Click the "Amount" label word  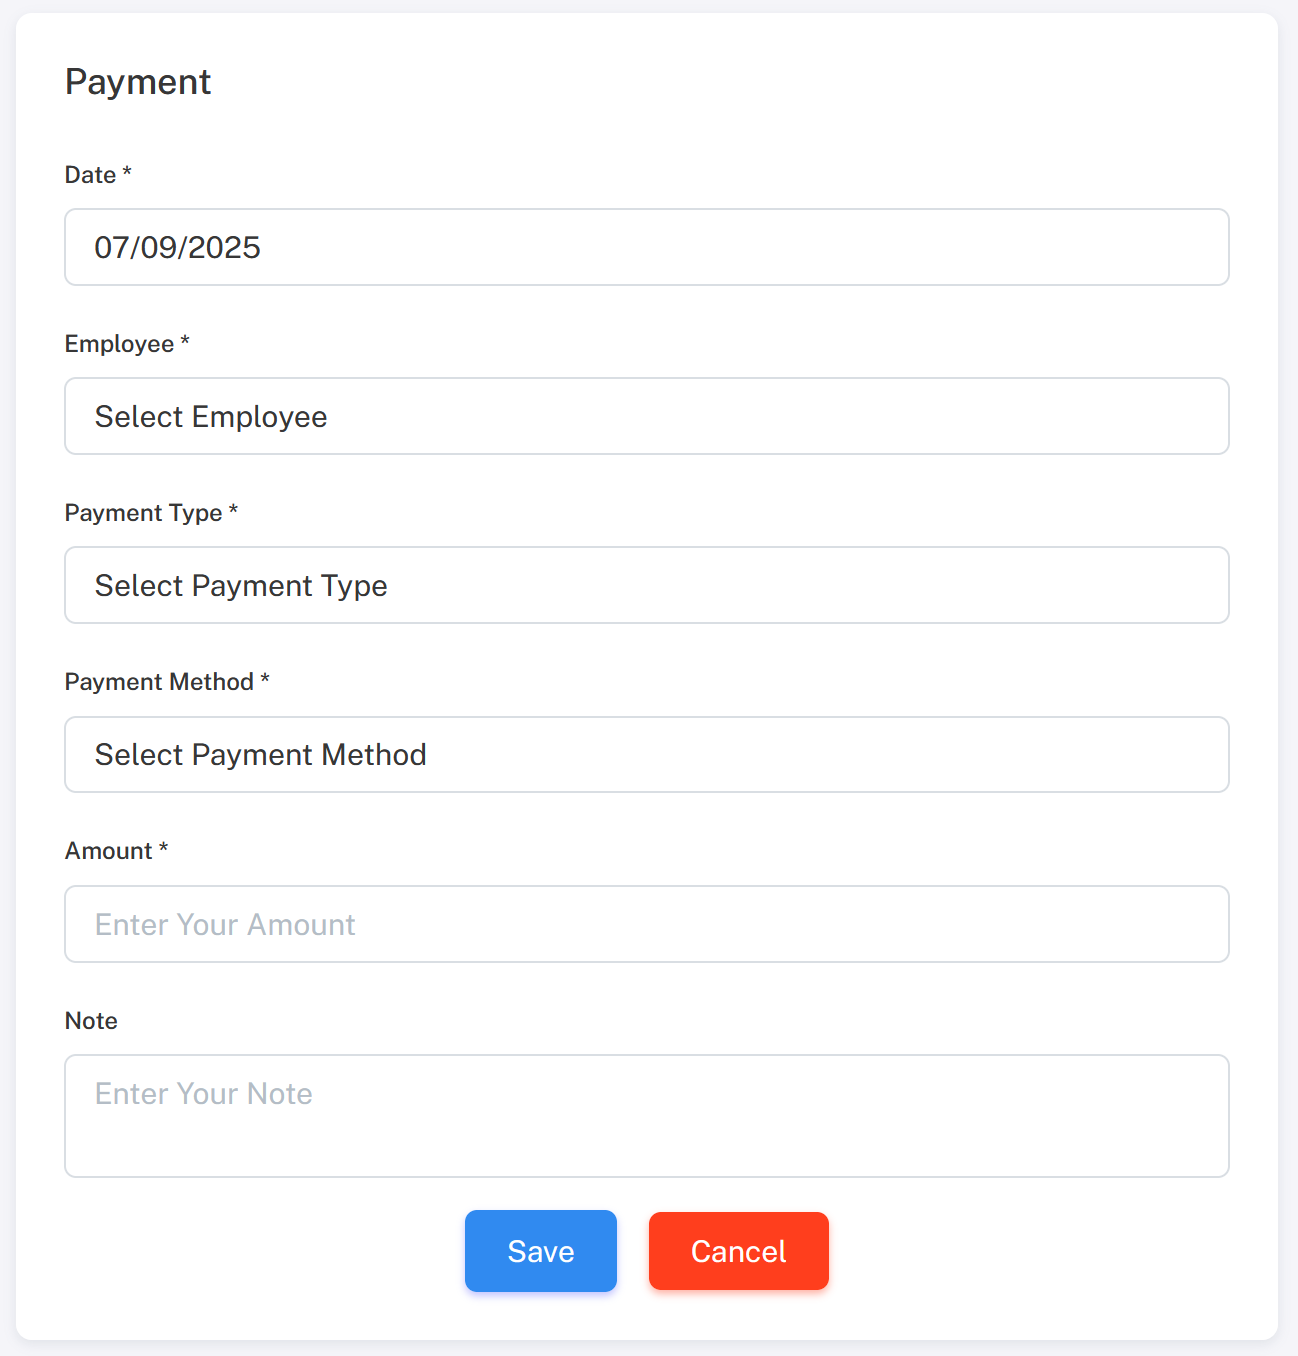coord(108,851)
